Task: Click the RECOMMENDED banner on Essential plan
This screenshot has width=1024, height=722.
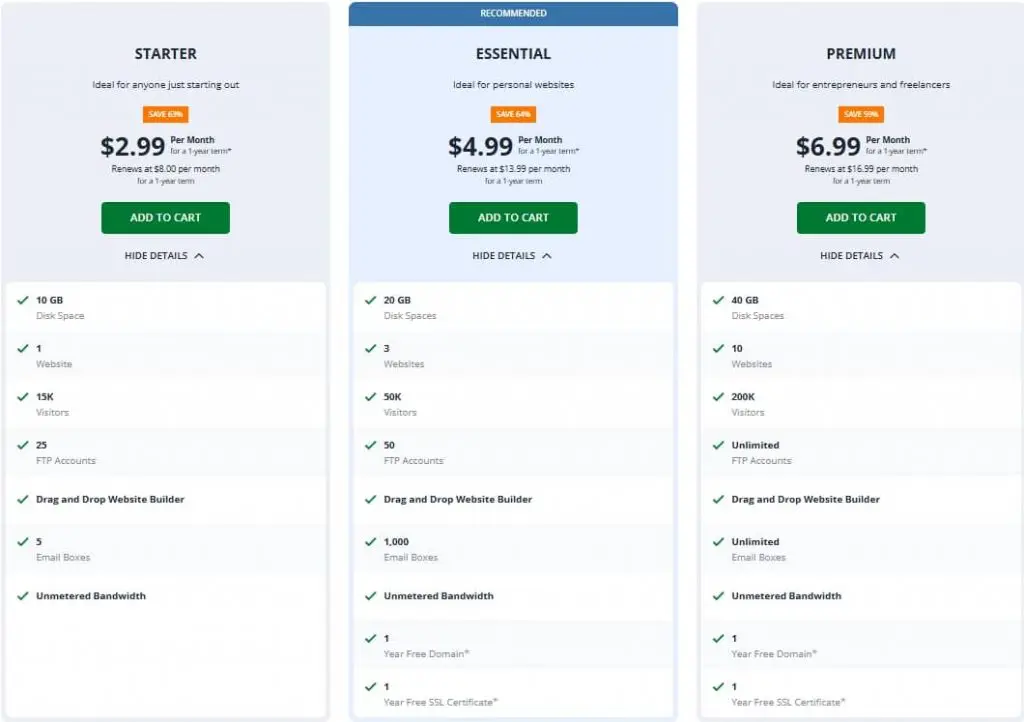Action: click(x=513, y=13)
